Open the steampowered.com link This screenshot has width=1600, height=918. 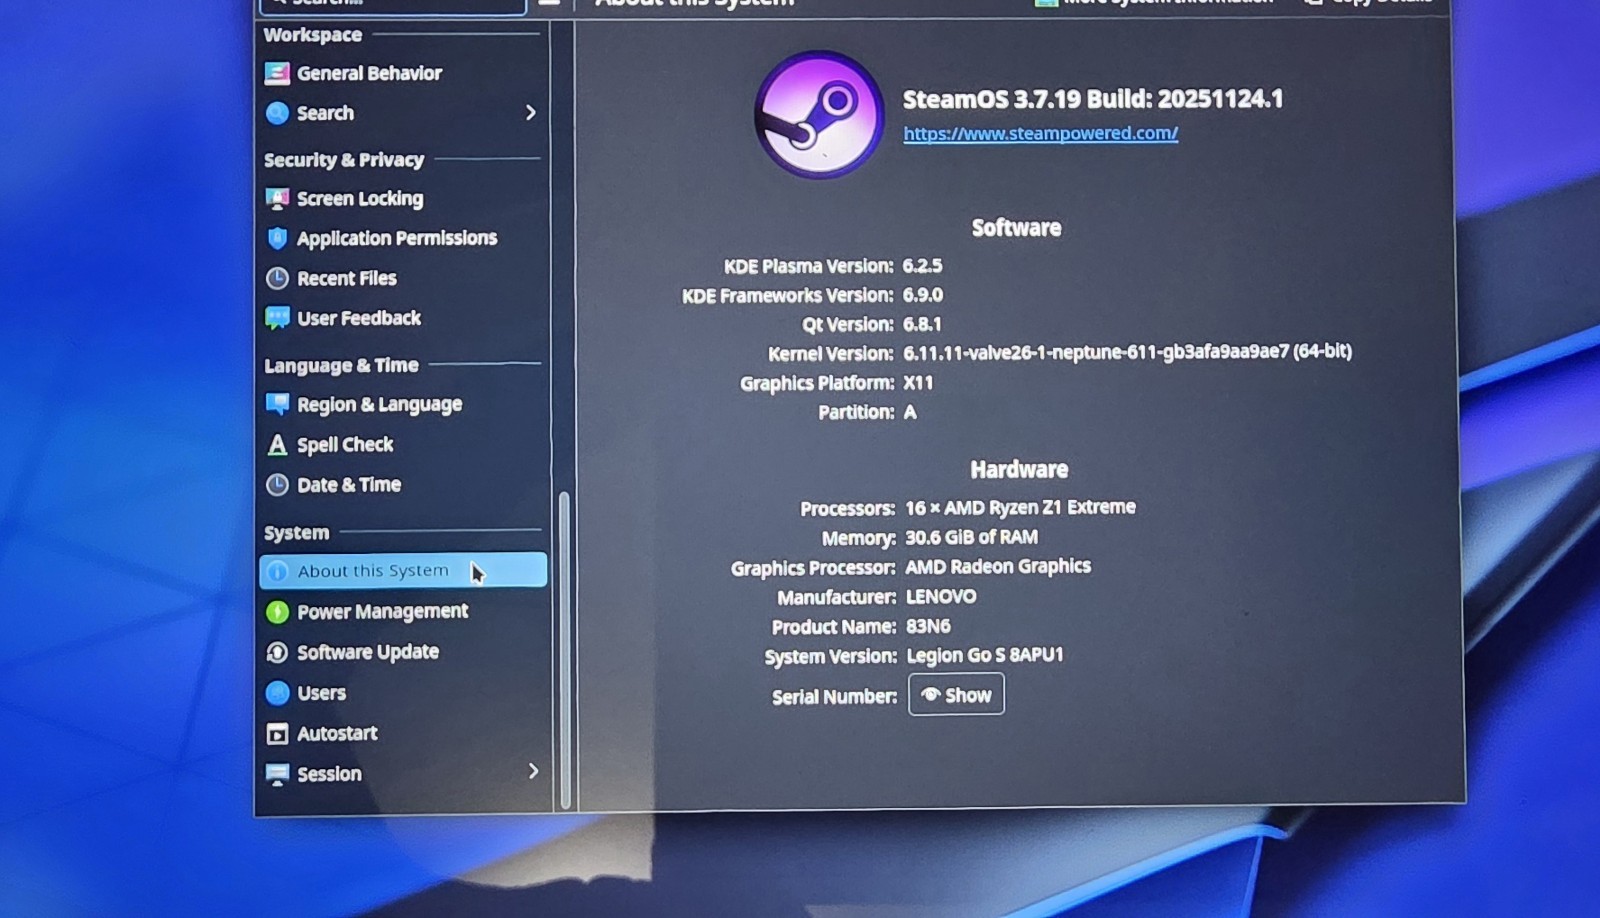[x=1040, y=133]
